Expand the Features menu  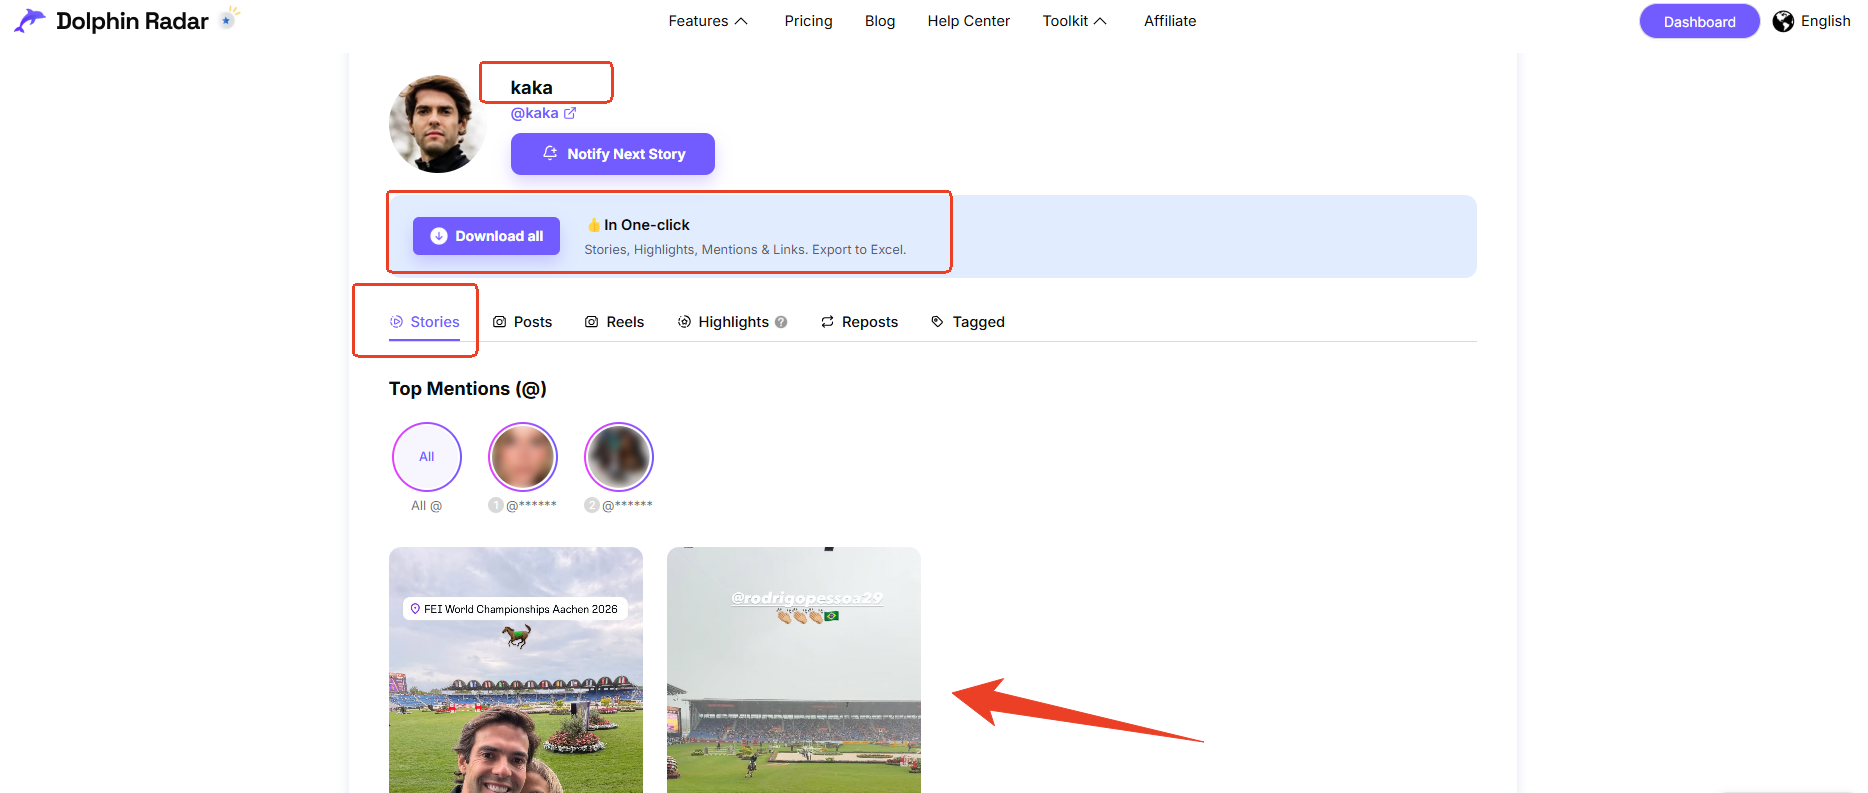pos(708,21)
